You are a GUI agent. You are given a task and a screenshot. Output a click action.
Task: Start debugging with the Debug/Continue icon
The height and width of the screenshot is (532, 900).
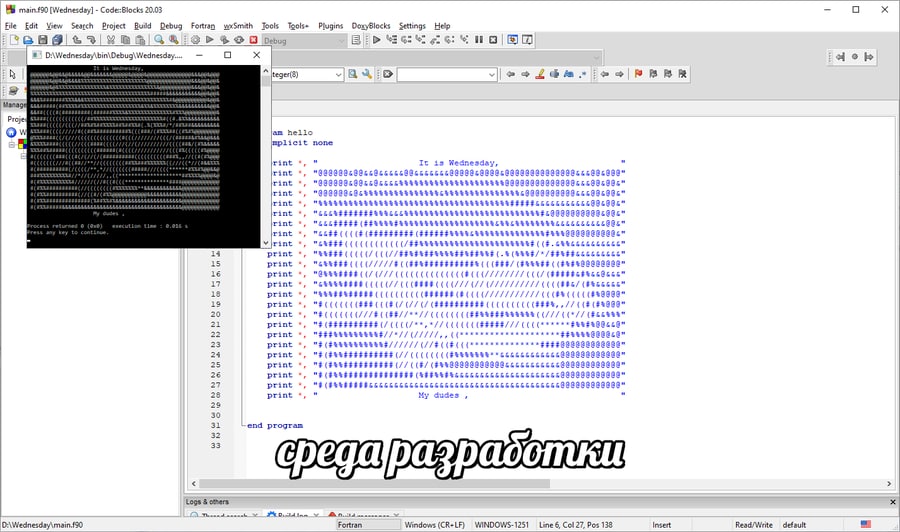(x=377, y=40)
